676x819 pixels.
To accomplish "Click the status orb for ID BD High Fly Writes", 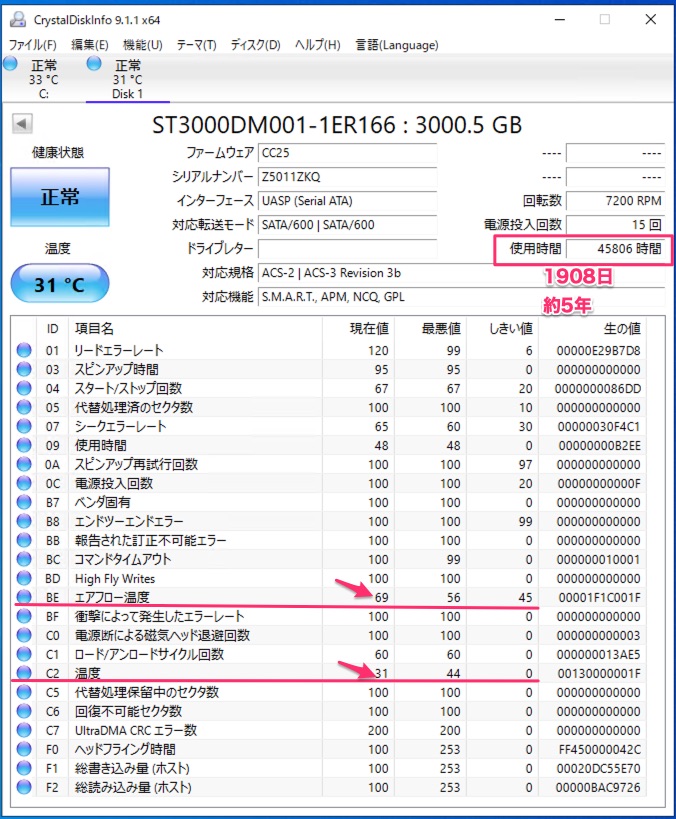I will coord(24,578).
